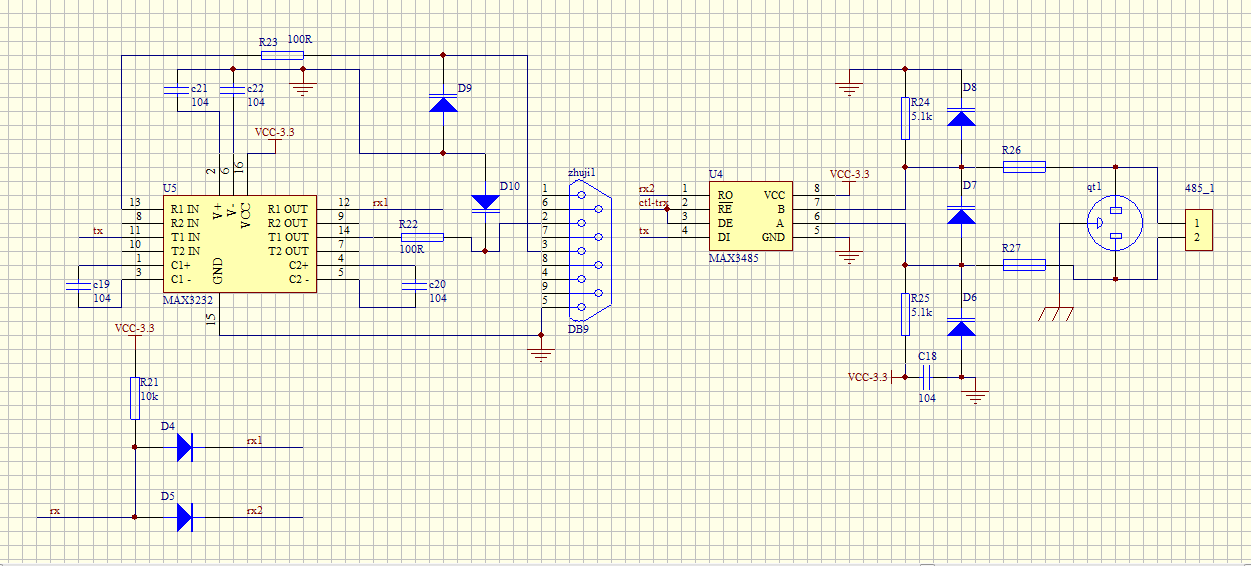Click the U5 designator text
This screenshot has width=1251, height=566.
click(x=169, y=189)
